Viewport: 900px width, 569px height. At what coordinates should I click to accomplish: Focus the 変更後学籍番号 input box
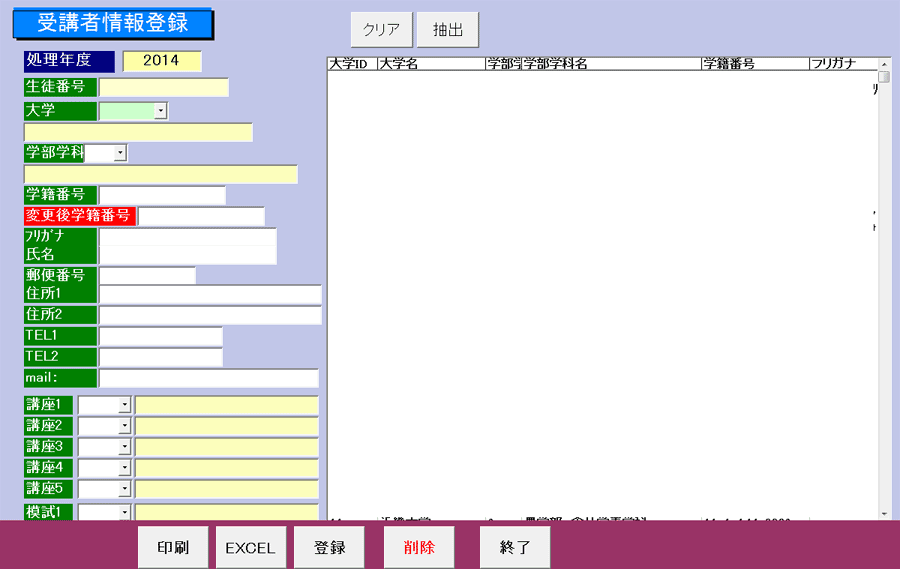click(x=201, y=216)
